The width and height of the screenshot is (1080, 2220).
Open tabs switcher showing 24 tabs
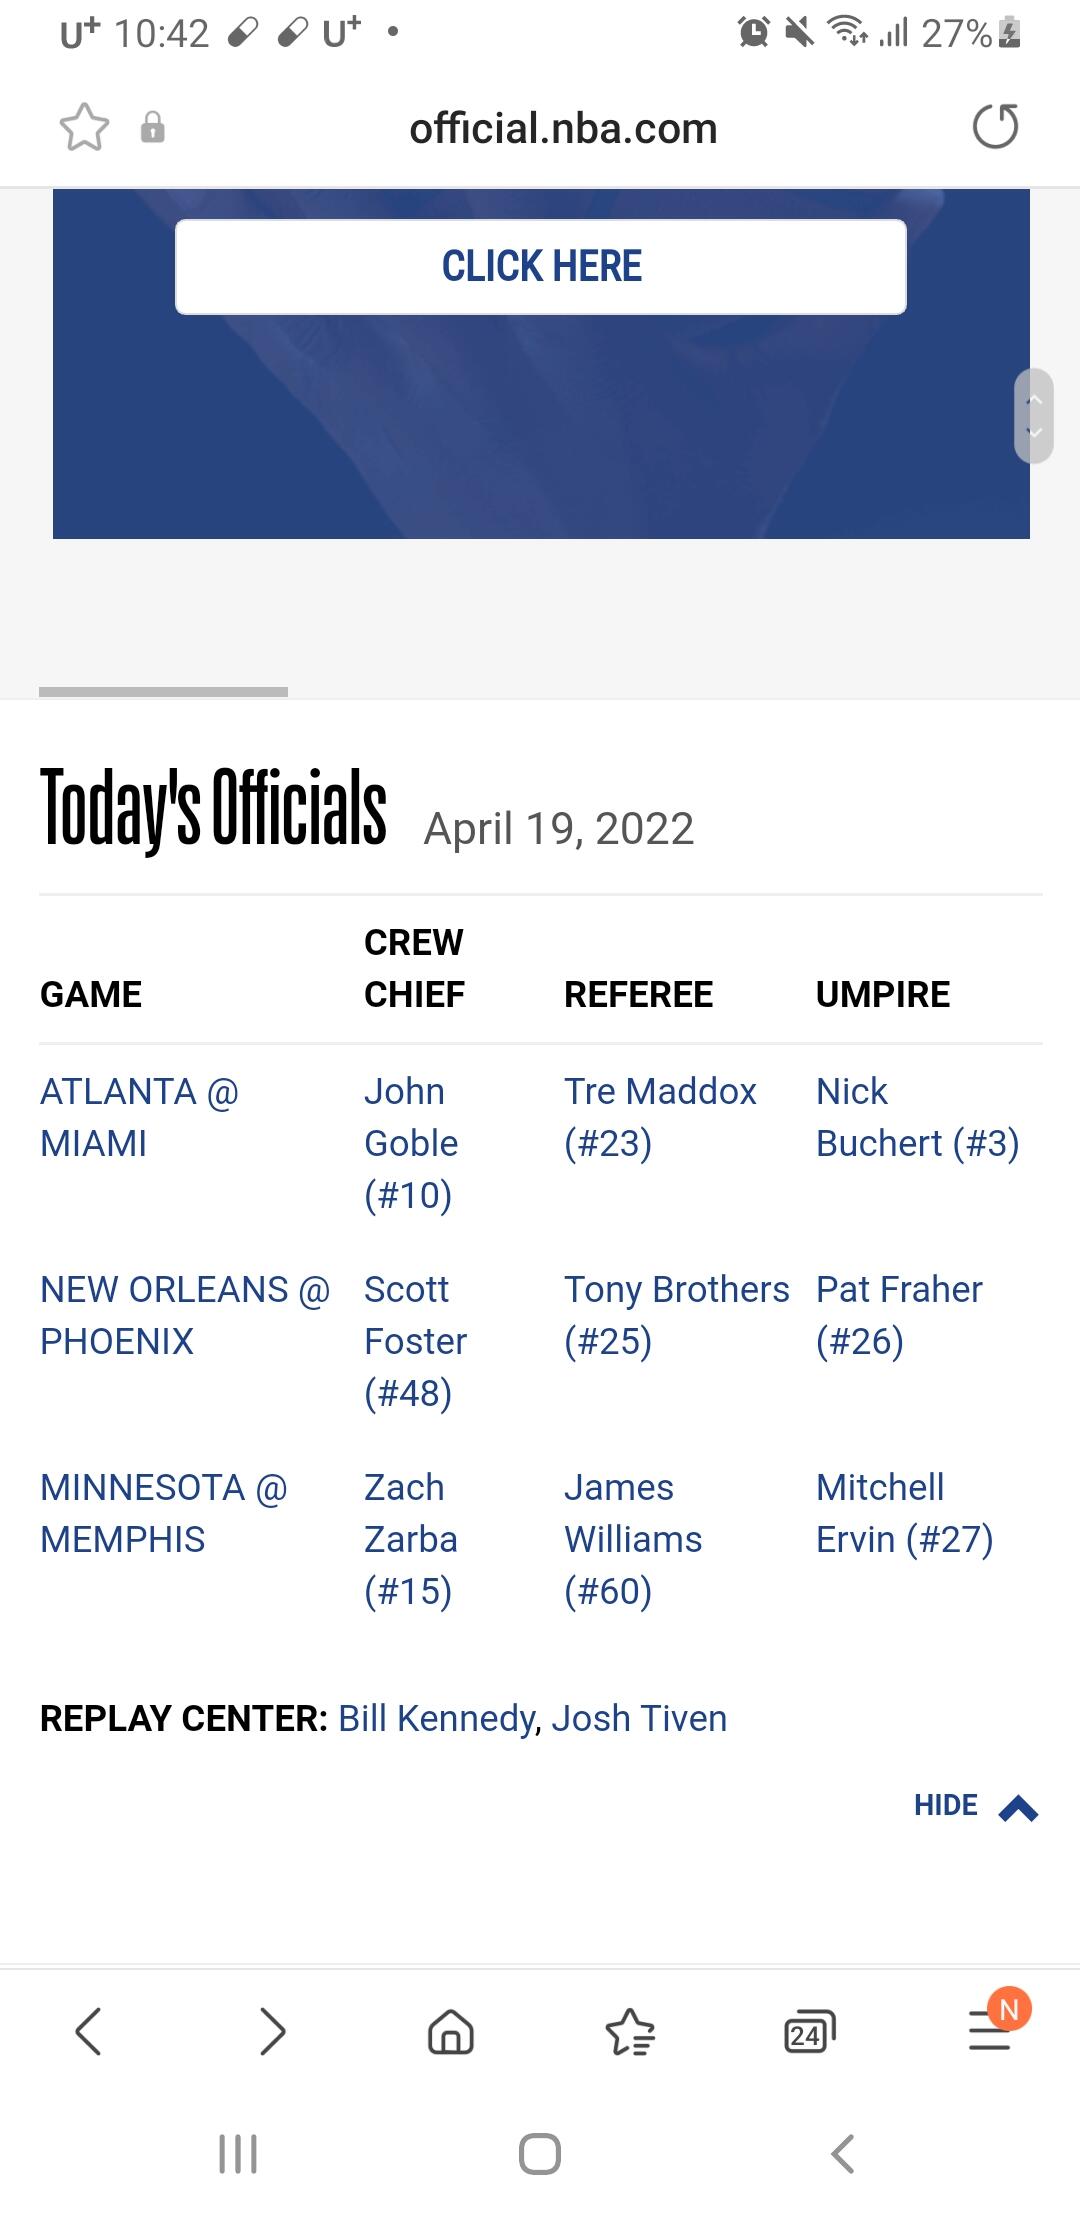809,2032
